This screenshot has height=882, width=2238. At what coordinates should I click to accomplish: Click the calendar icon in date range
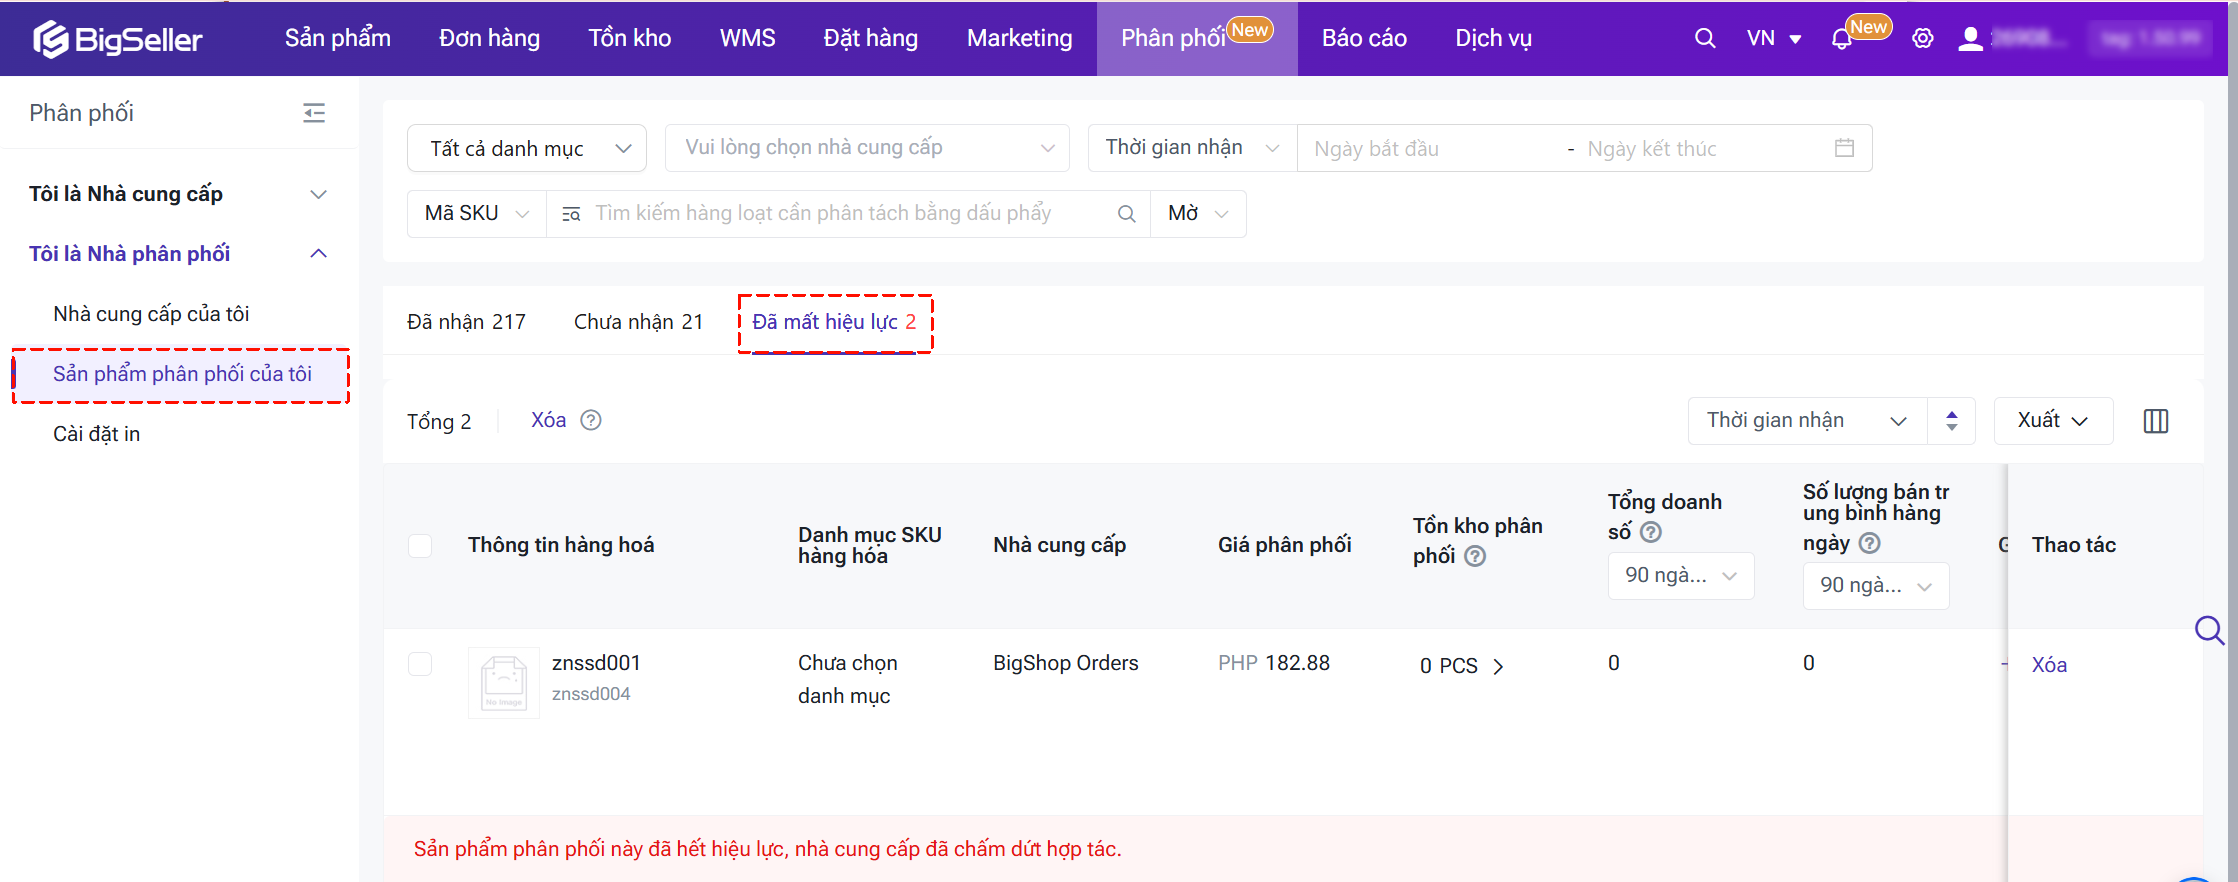[1844, 148]
